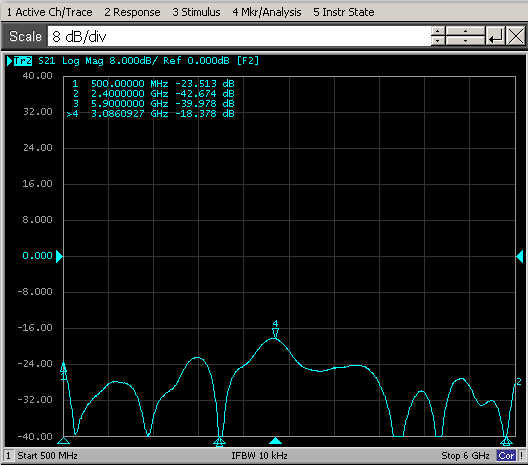
Task: Click the exclamation warning indicator in status bar
Action: (521, 456)
